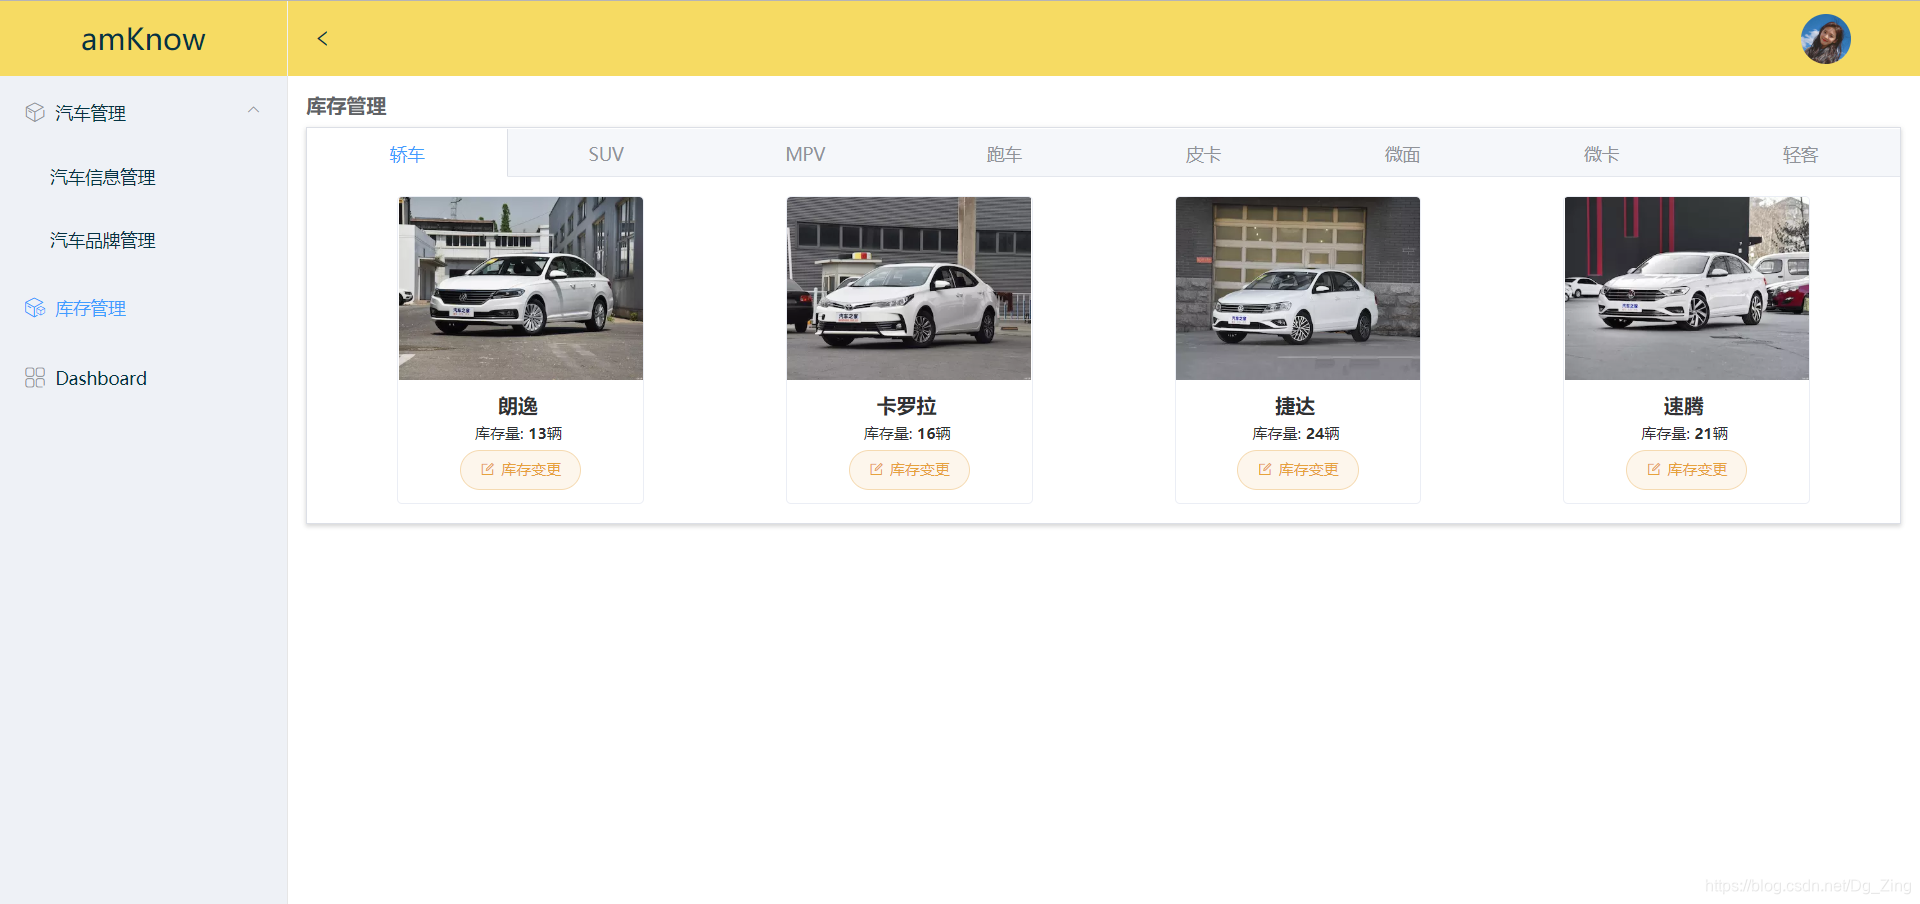This screenshot has width=1920, height=904.
Task: Switch to the 轻客 tab
Action: tap(1800, 154)
